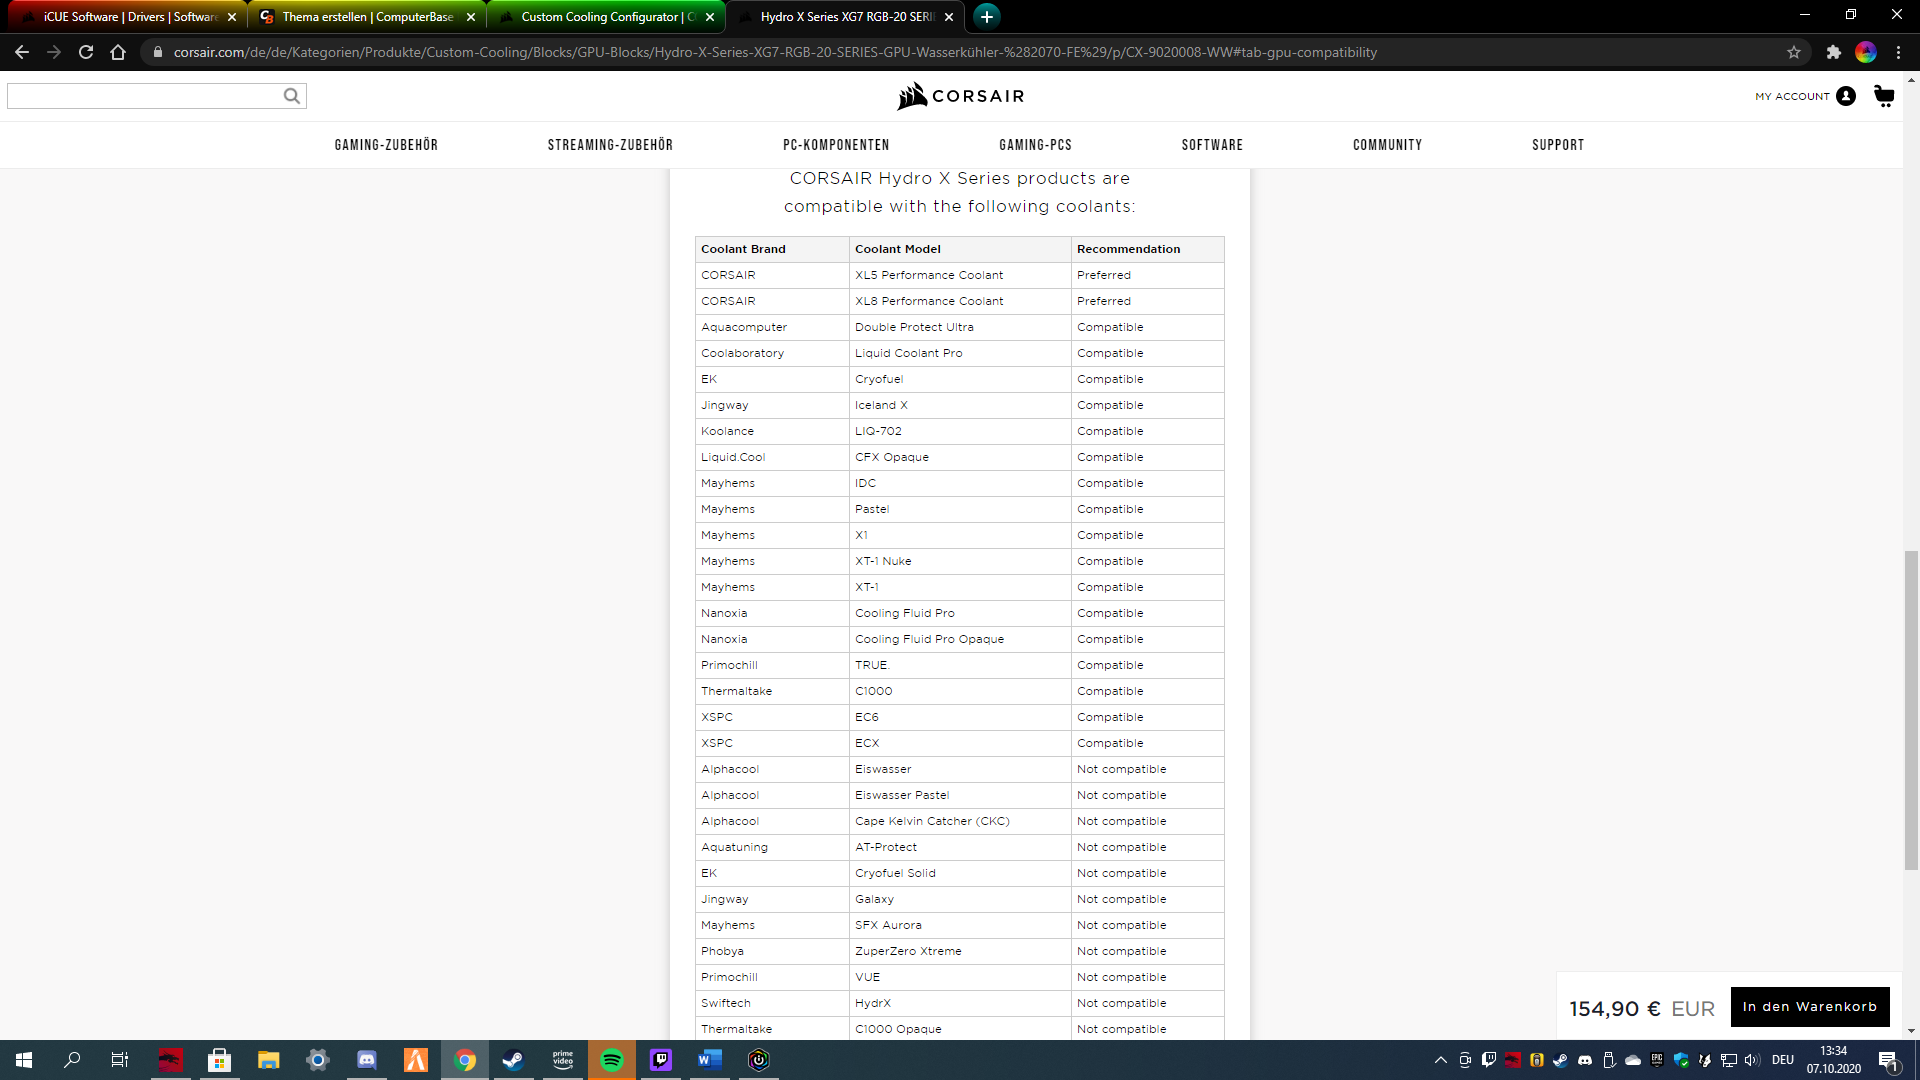The width and height of the screenshot is (1920, 1080).
Task: Open a new browser tab
Action: pyautogui.click(x=987, y=17)
